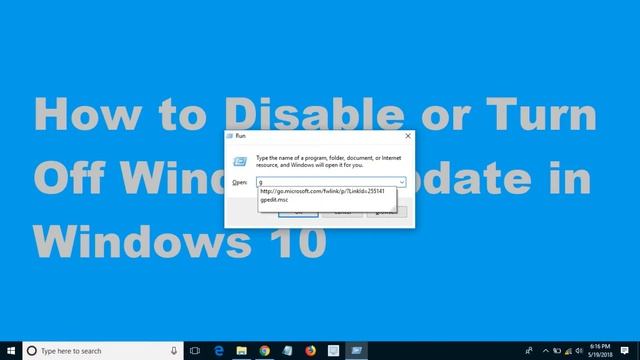This screenshot has height=360, width=640.
Task: Open the Windows Start menu
Action: point(11,351)
